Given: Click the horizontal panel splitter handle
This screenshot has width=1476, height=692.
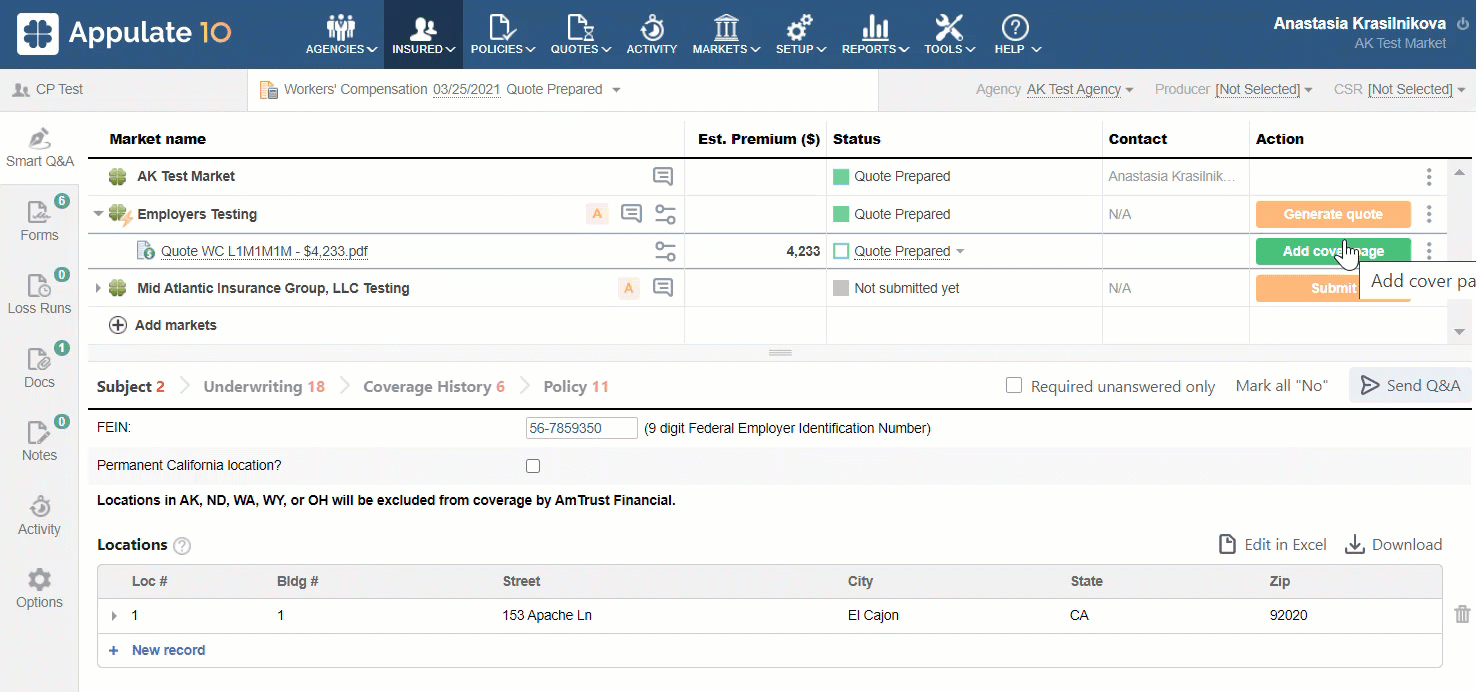Looking at the screenshot, I should (780, 353).
